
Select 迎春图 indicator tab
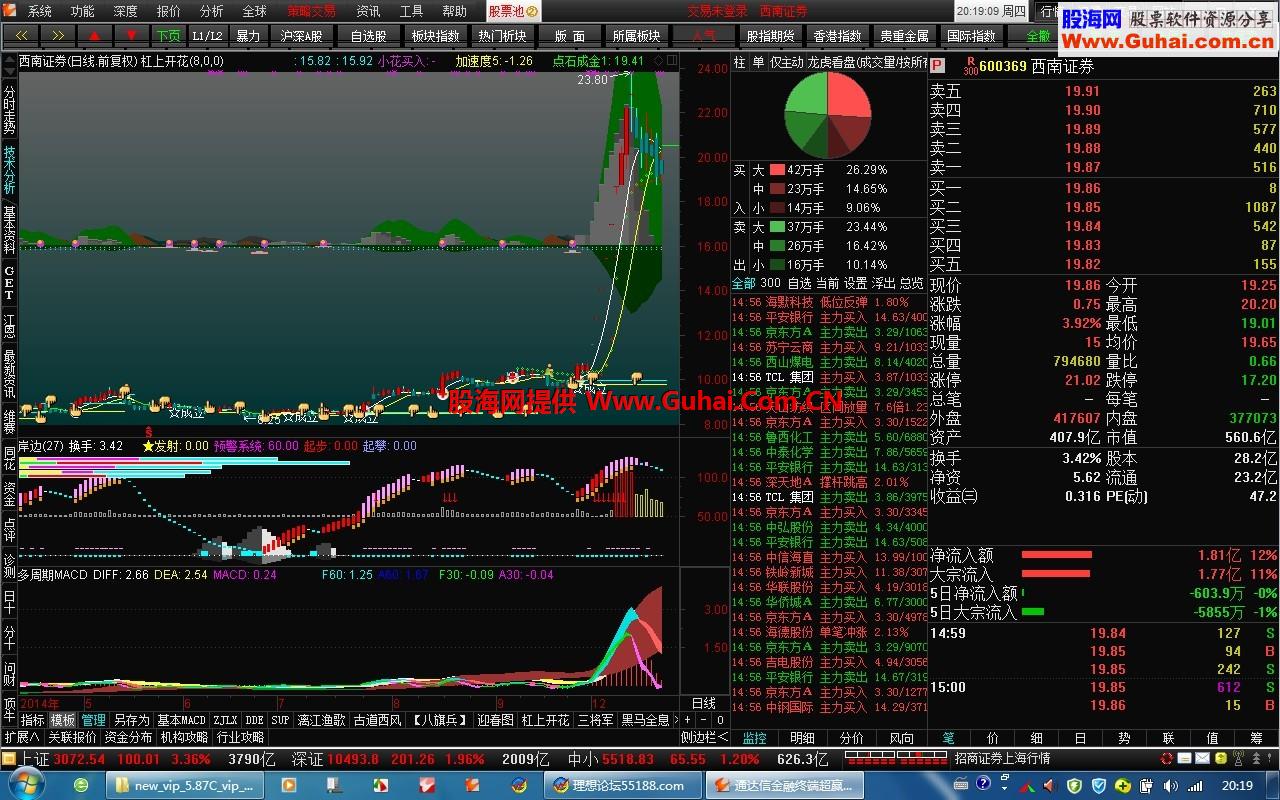pos(495,720)
